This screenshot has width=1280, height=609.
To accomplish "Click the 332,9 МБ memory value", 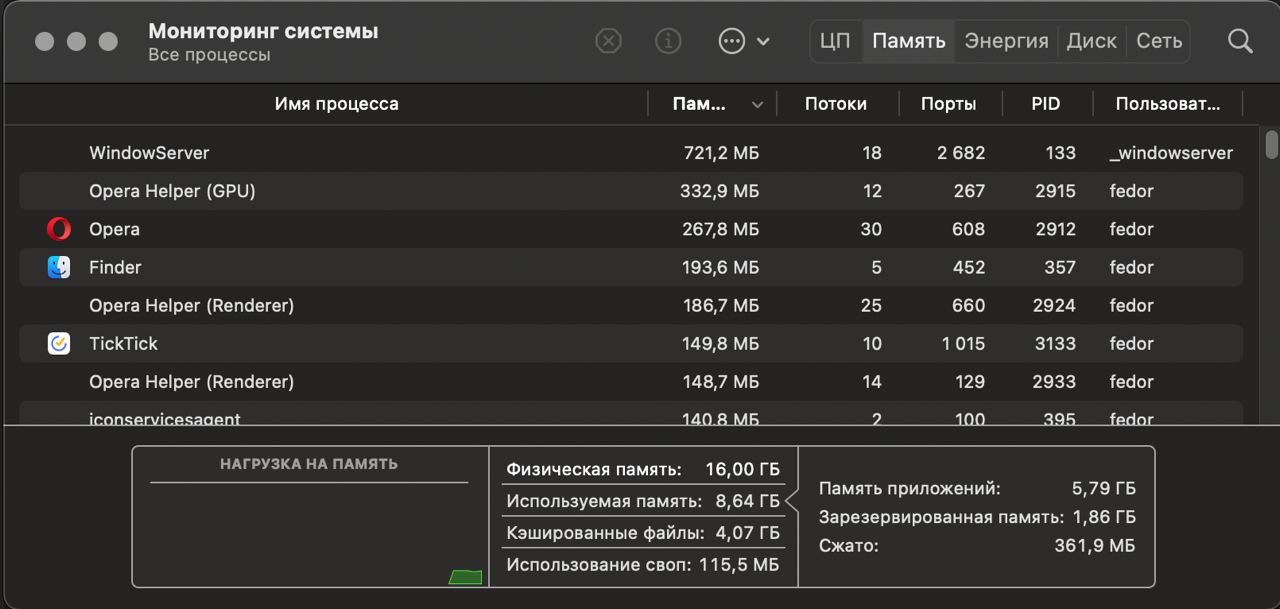I will click(720, 191).
